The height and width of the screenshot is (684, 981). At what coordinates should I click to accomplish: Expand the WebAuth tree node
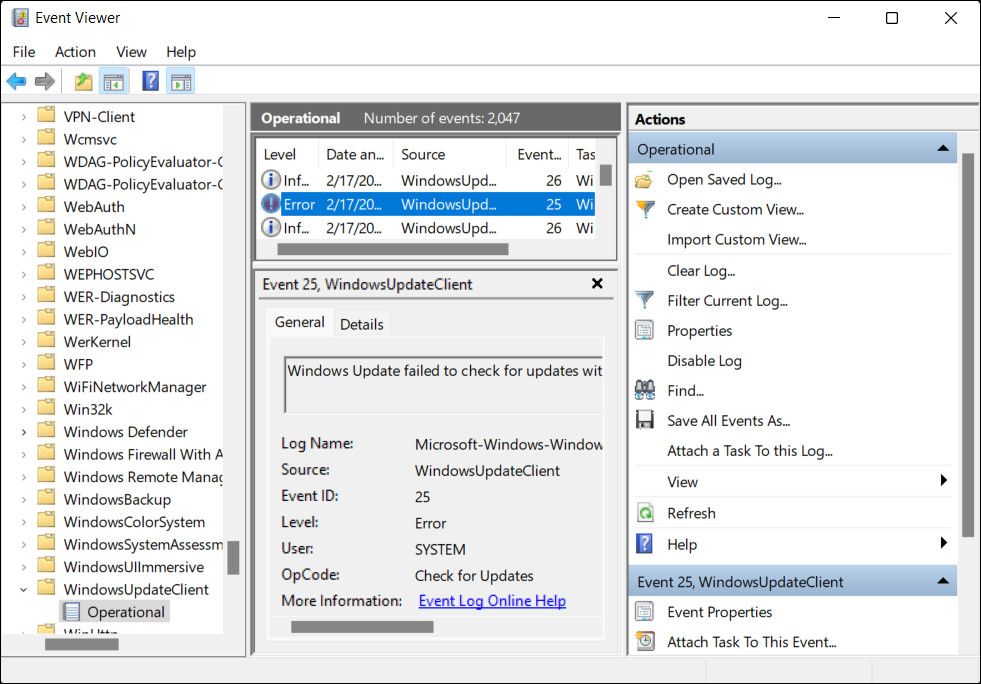(x=24, y=207)
